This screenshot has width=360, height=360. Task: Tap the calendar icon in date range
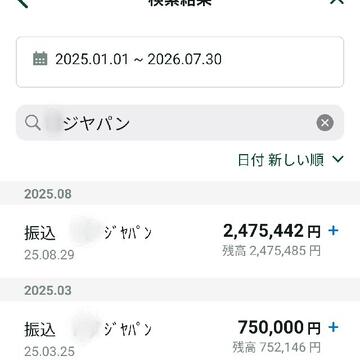pyautogui.click(x=40, y=59)
